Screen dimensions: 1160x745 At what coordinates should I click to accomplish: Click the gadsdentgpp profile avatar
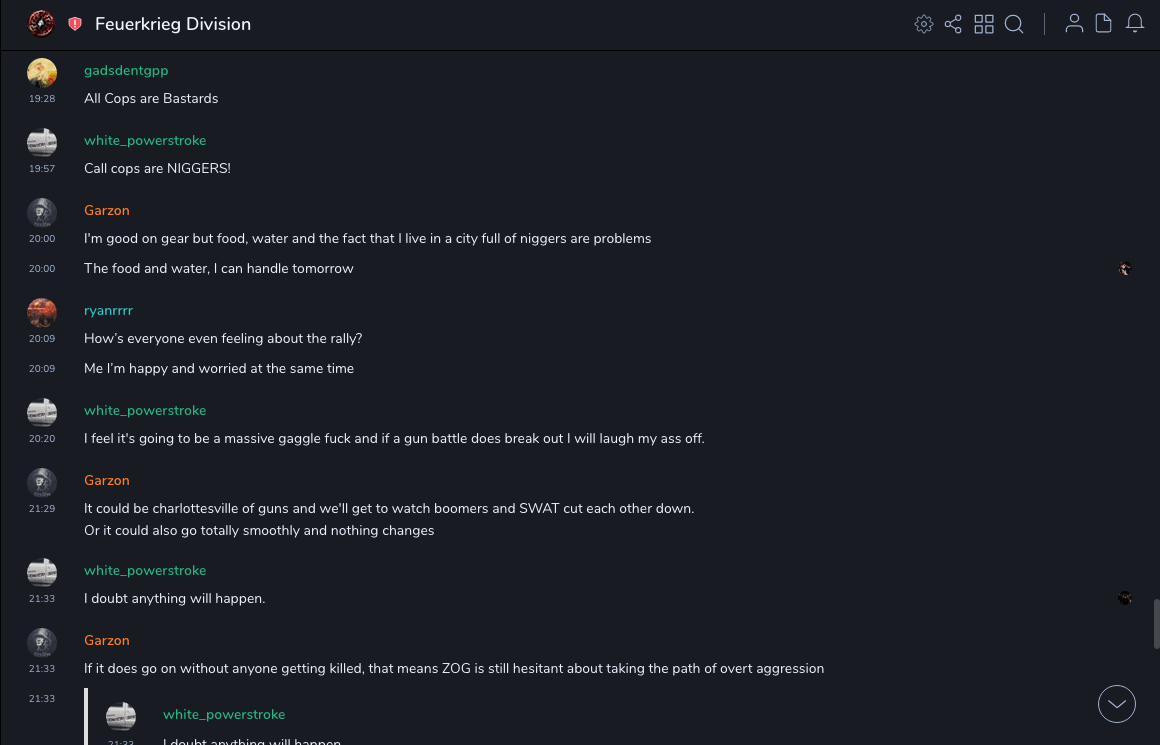click(42, 73)
